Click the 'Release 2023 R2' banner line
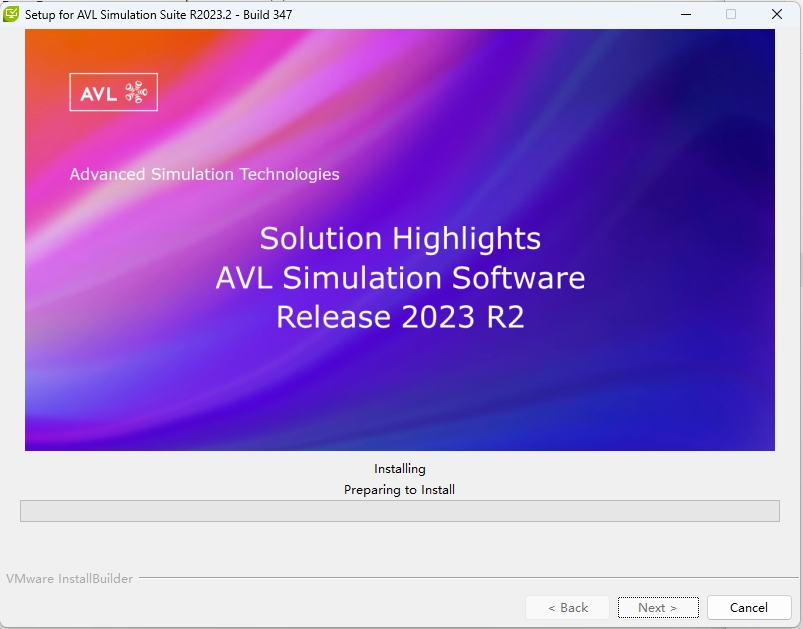 pos(401,318)
